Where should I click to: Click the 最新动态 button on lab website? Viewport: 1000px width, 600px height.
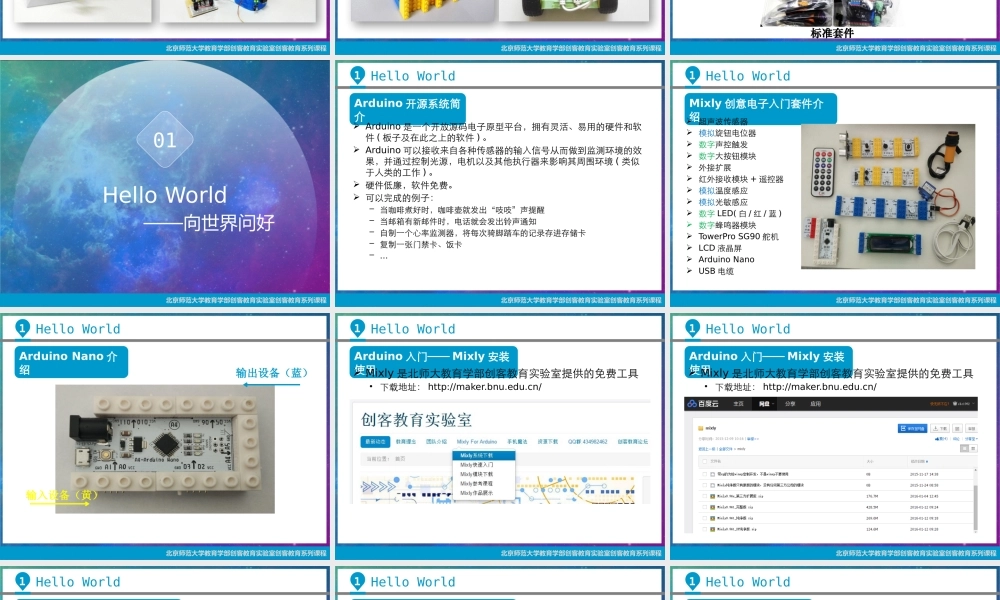375,441
